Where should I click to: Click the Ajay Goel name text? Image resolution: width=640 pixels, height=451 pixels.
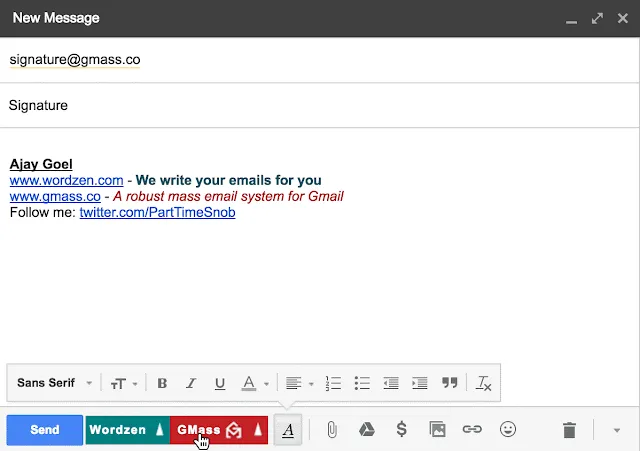41,164
